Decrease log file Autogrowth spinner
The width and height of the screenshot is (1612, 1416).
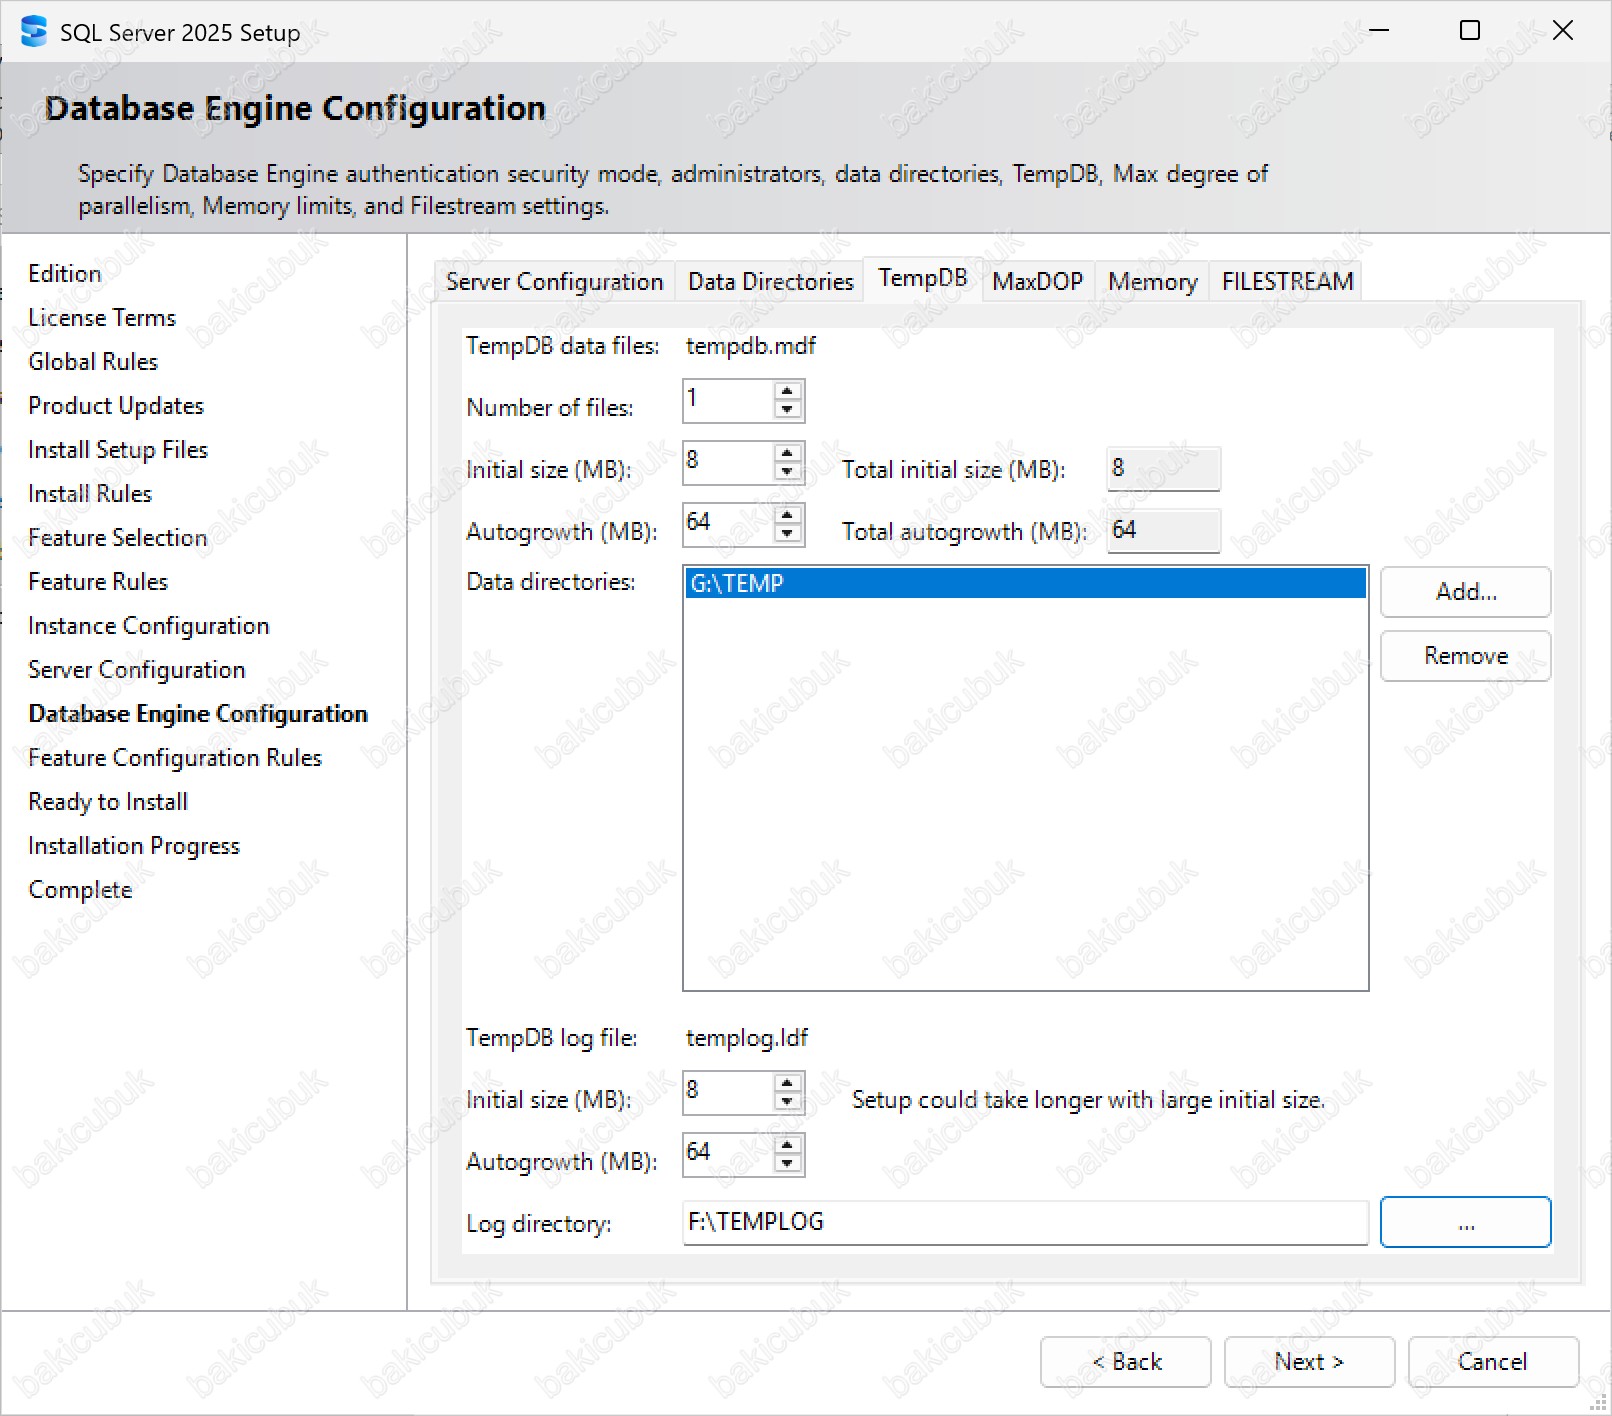click(788, 1164)
